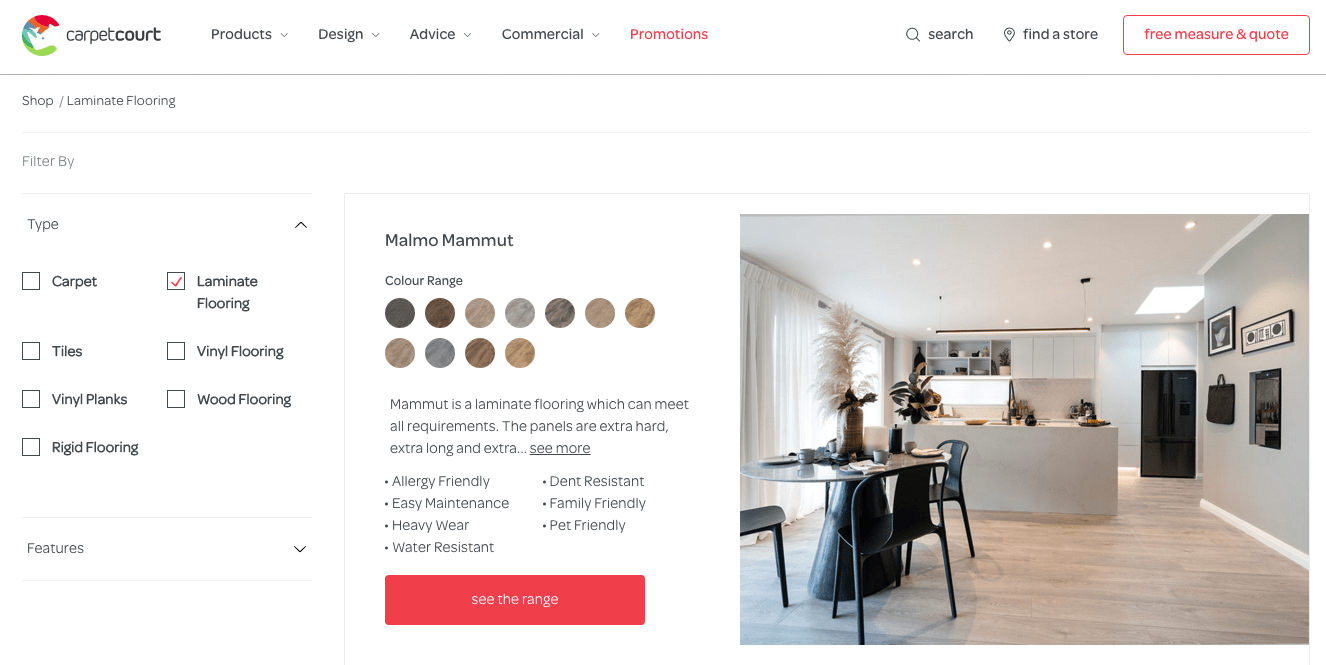
Task: Click the Carpet Court logo
Action: click(91, 35)
